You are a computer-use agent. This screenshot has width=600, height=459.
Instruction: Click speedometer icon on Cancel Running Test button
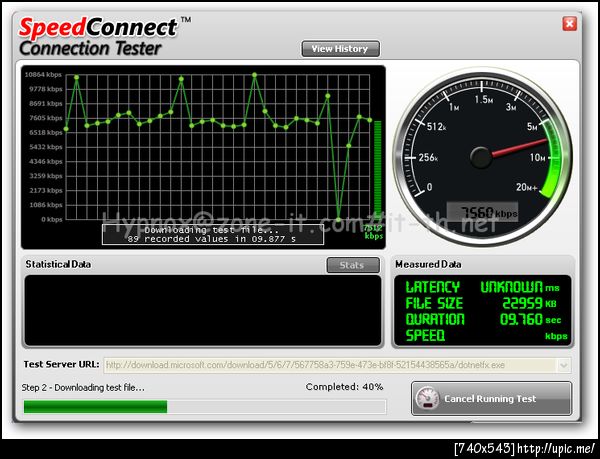427,399
